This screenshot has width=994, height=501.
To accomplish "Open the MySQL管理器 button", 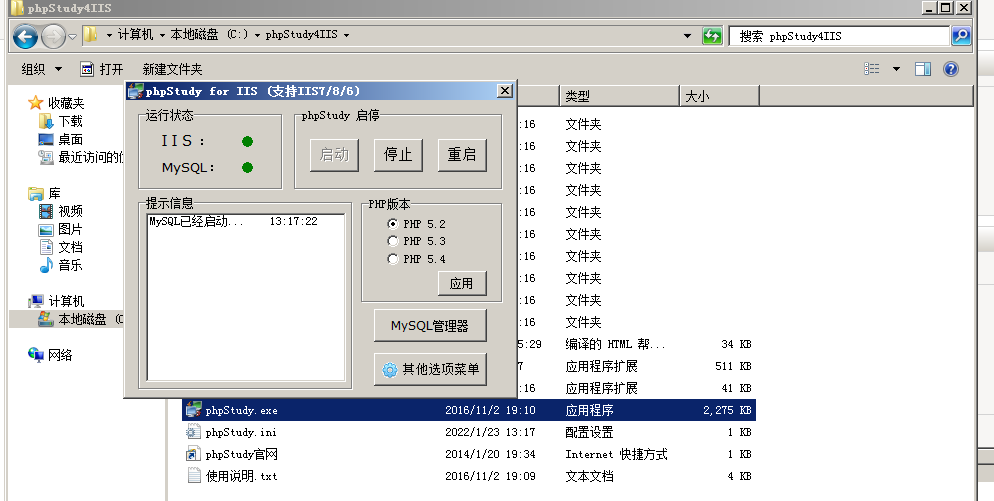I will (430, 325).
